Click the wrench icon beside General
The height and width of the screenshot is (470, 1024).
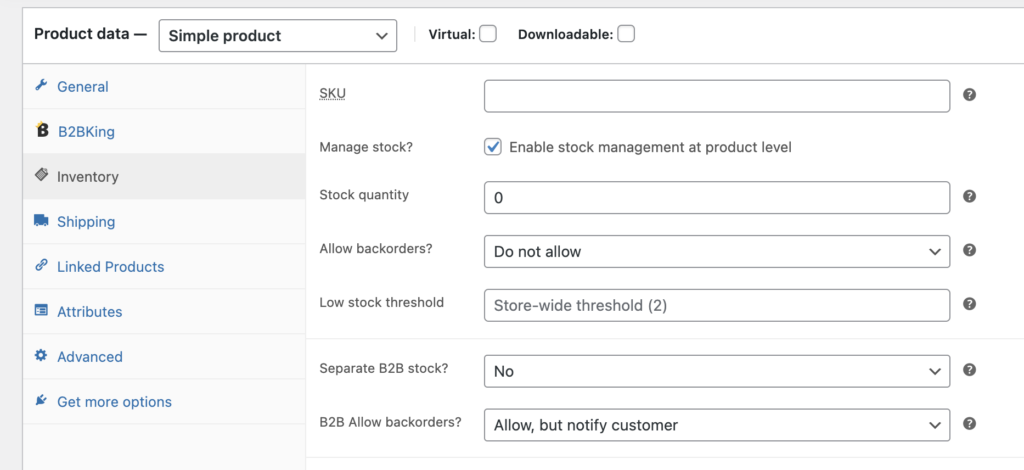(41, 86)
